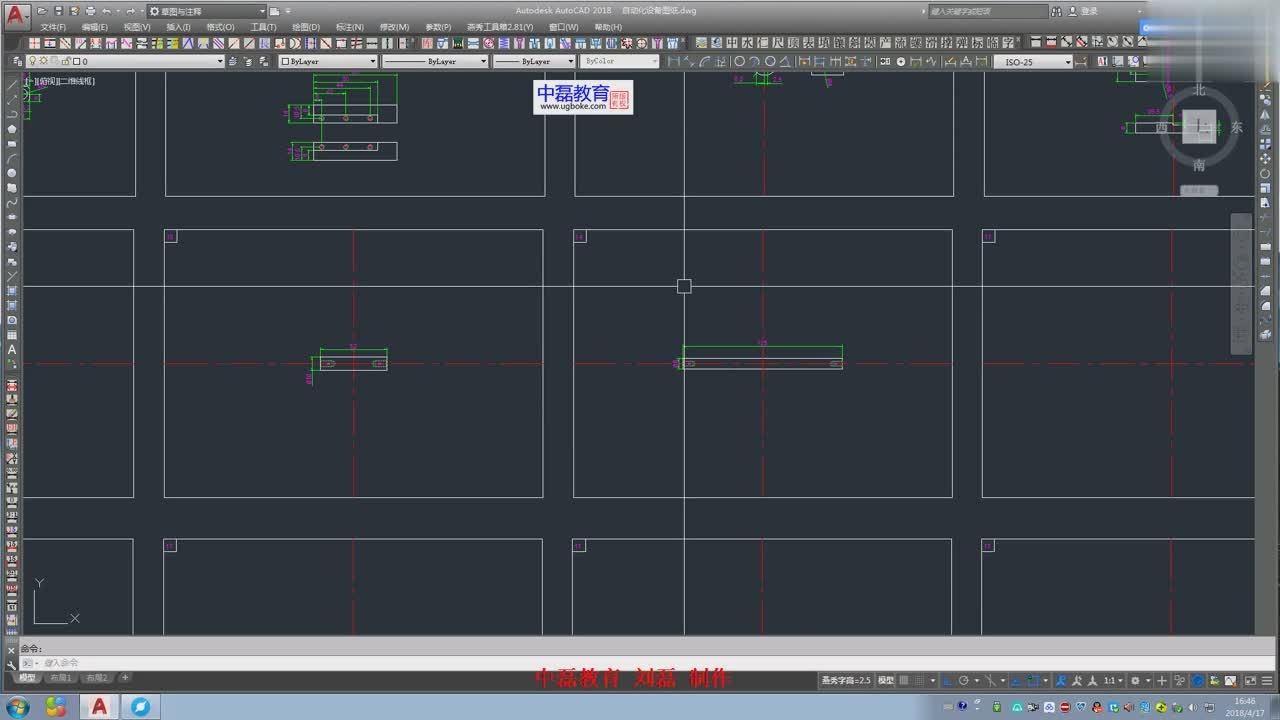Viewport: 1280px width, 720px height.
Task: Toggle layer 0 on/off light bulb
Action: (32, 61)
